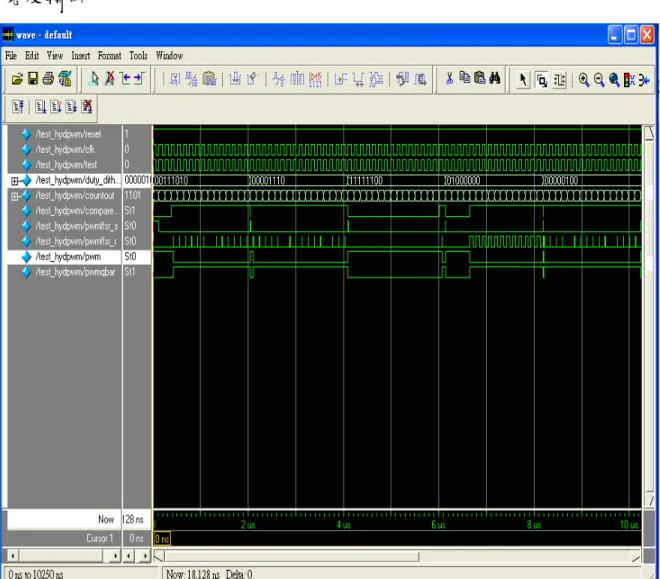Click the Cursor 1 time marker box
The height and width of the screenshot is (579, 660).
click(162, 539)
